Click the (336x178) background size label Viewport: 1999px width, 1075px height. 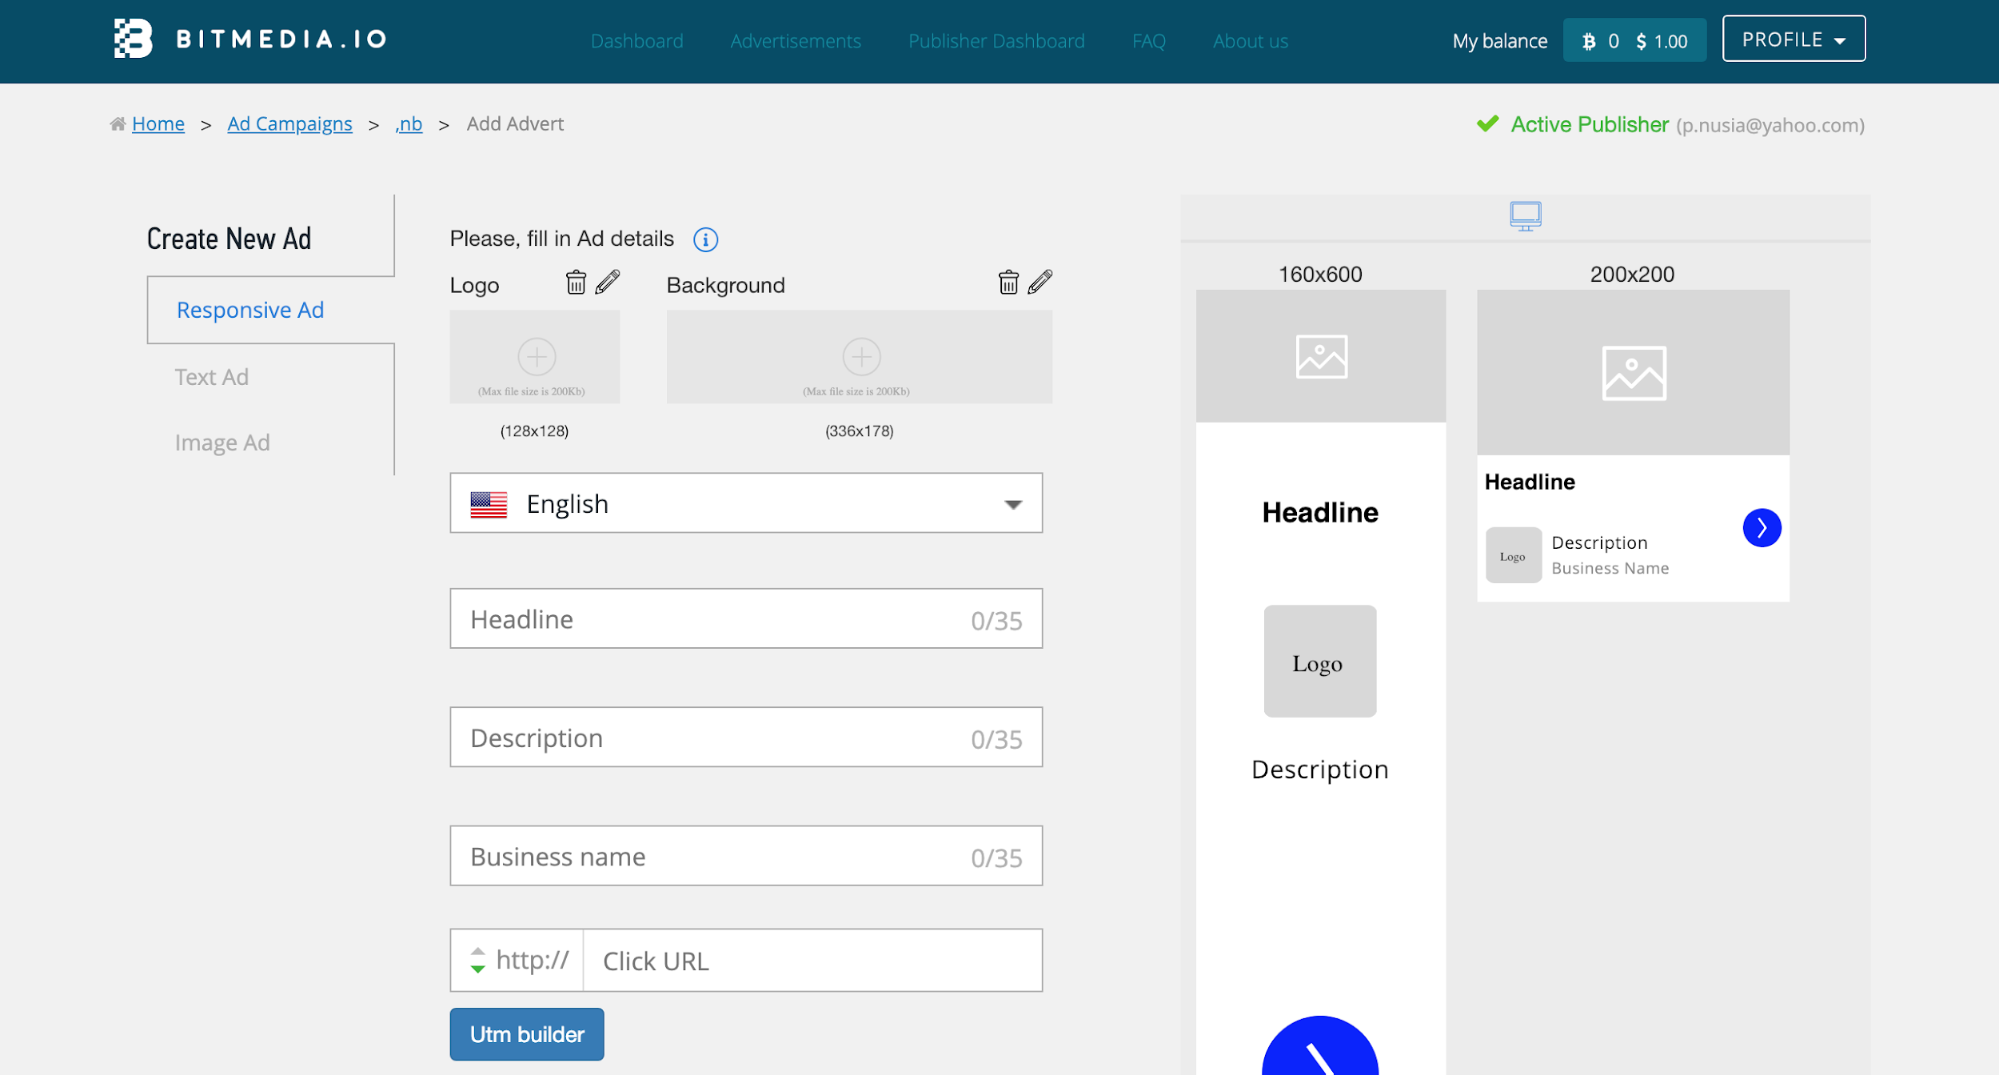[x=859, y=431]
